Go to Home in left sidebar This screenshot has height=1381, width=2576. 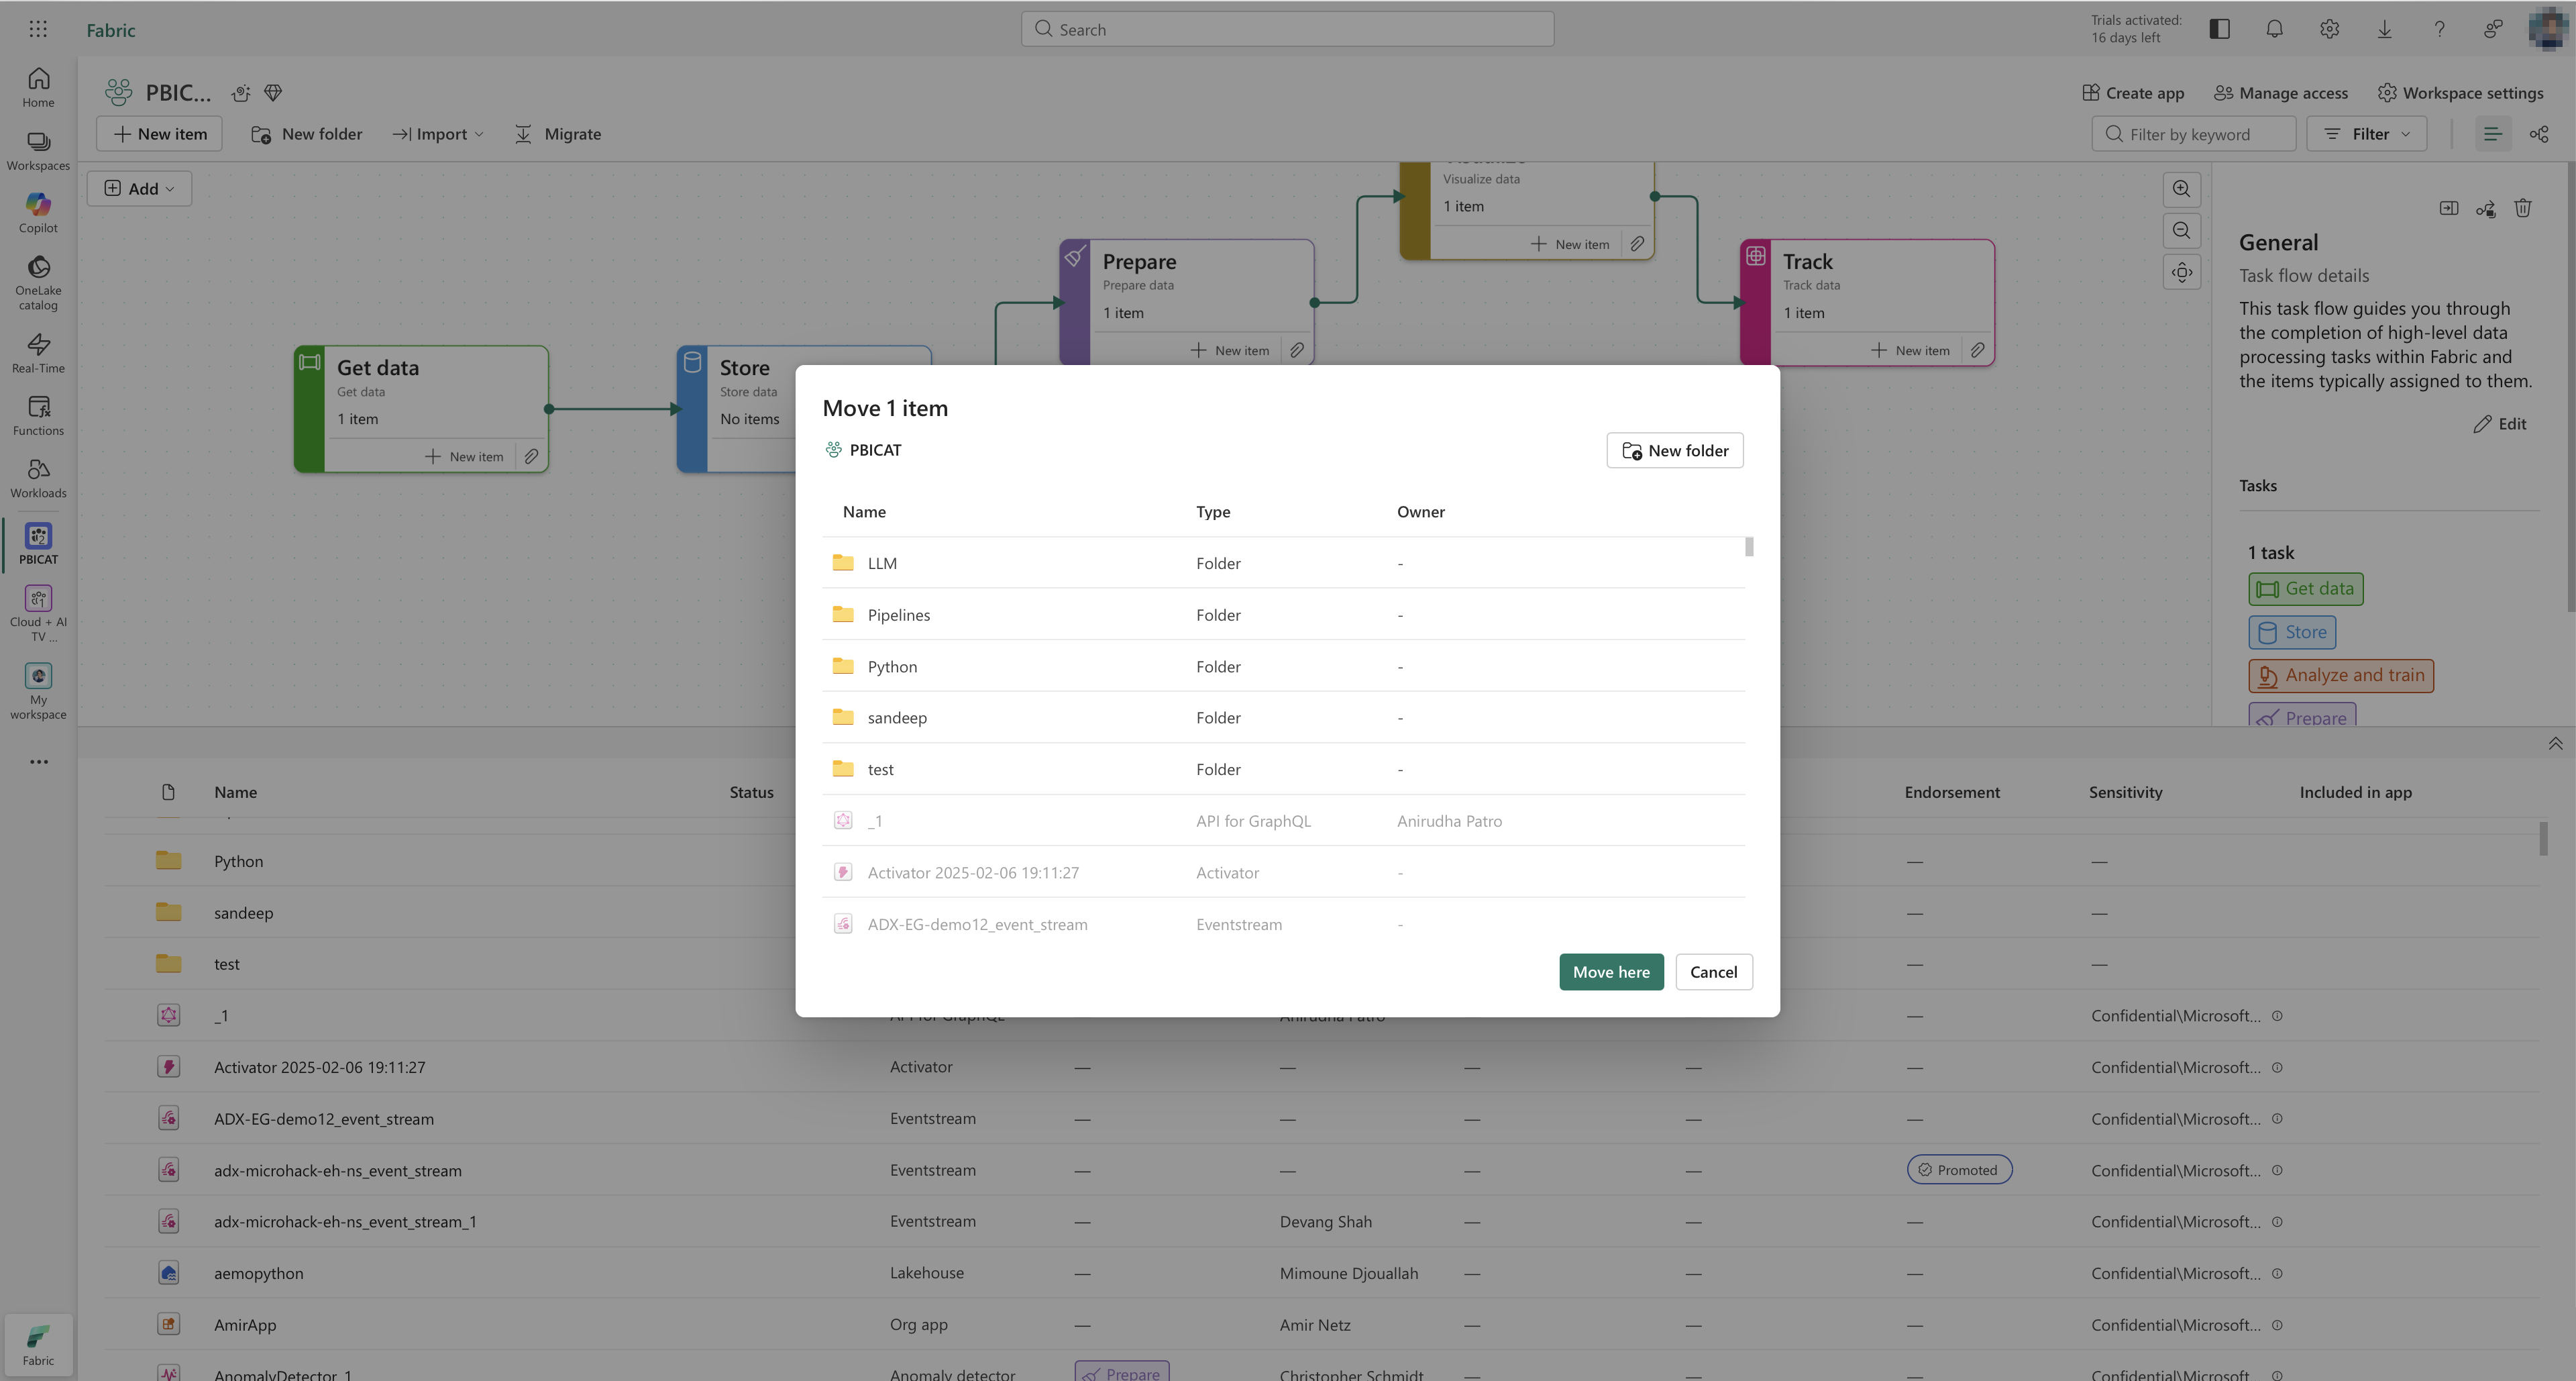click(38, 87)
